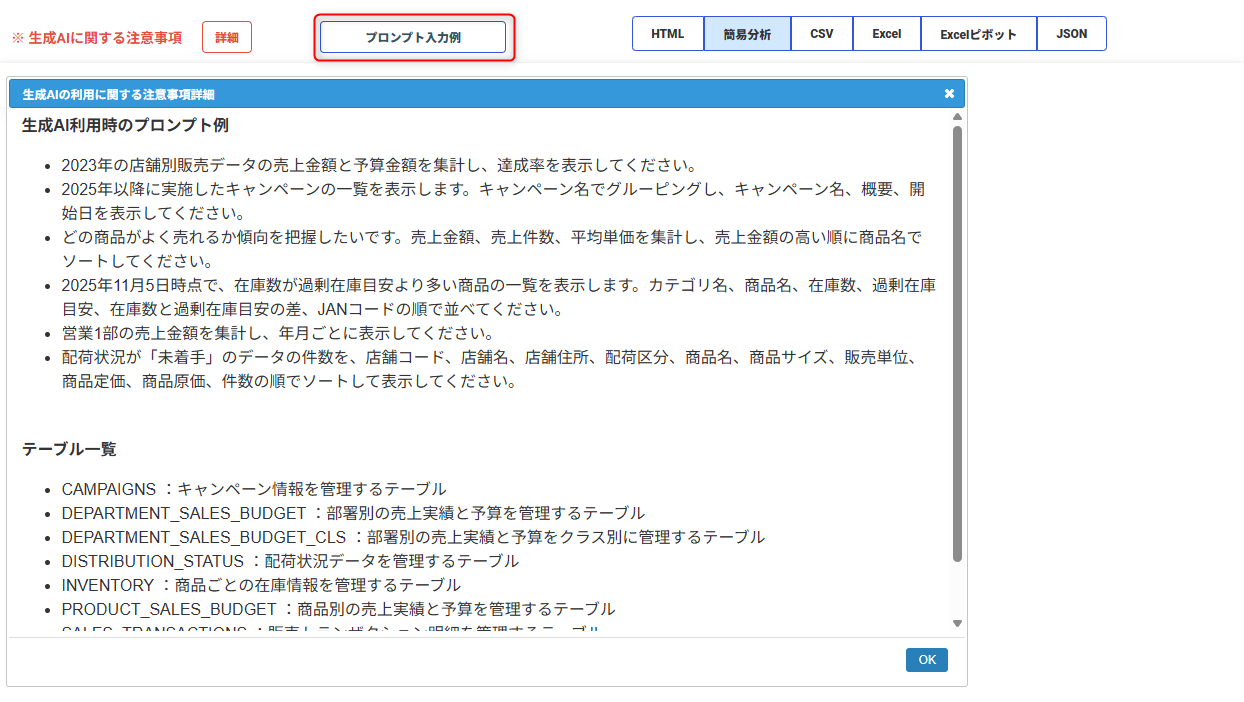Image resolution: width=1244 pixels, height=702 pixels.
Task: Click the red 生成AIに関する注意事項 label
Action: tap(97, 38)
